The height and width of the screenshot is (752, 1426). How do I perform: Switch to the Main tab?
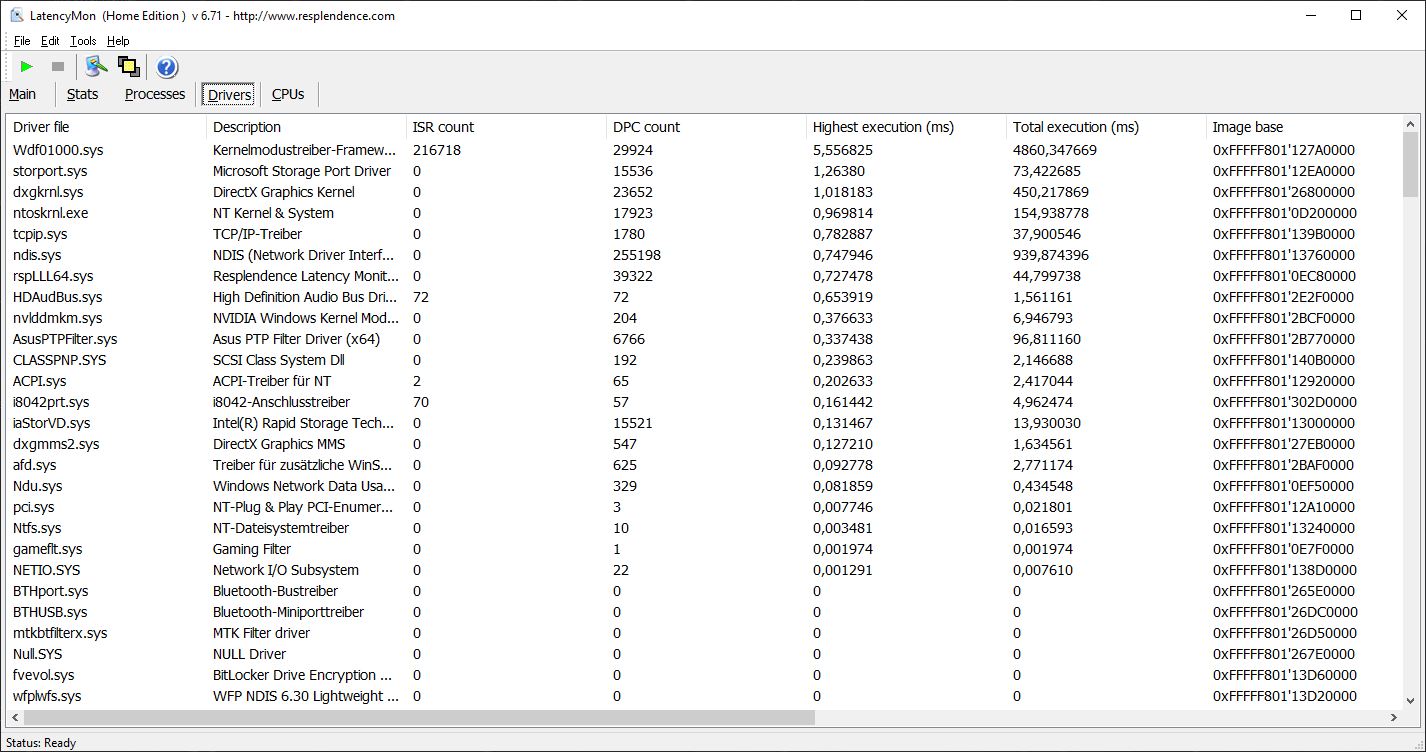pyautogui.click(x=23, y=94)
